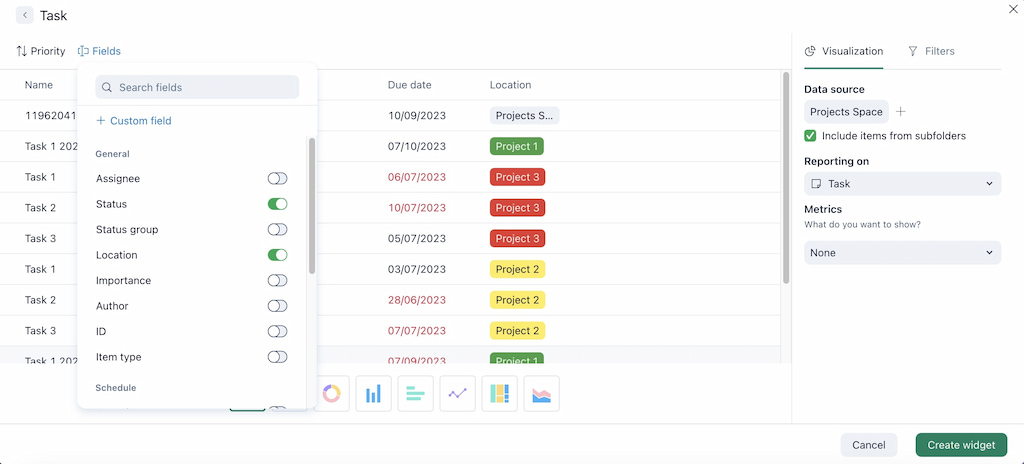Screen dimensions: 1024x464
Task: Click the red Project 3 tag dated 10/07/2023
Action: coord(517,208)
